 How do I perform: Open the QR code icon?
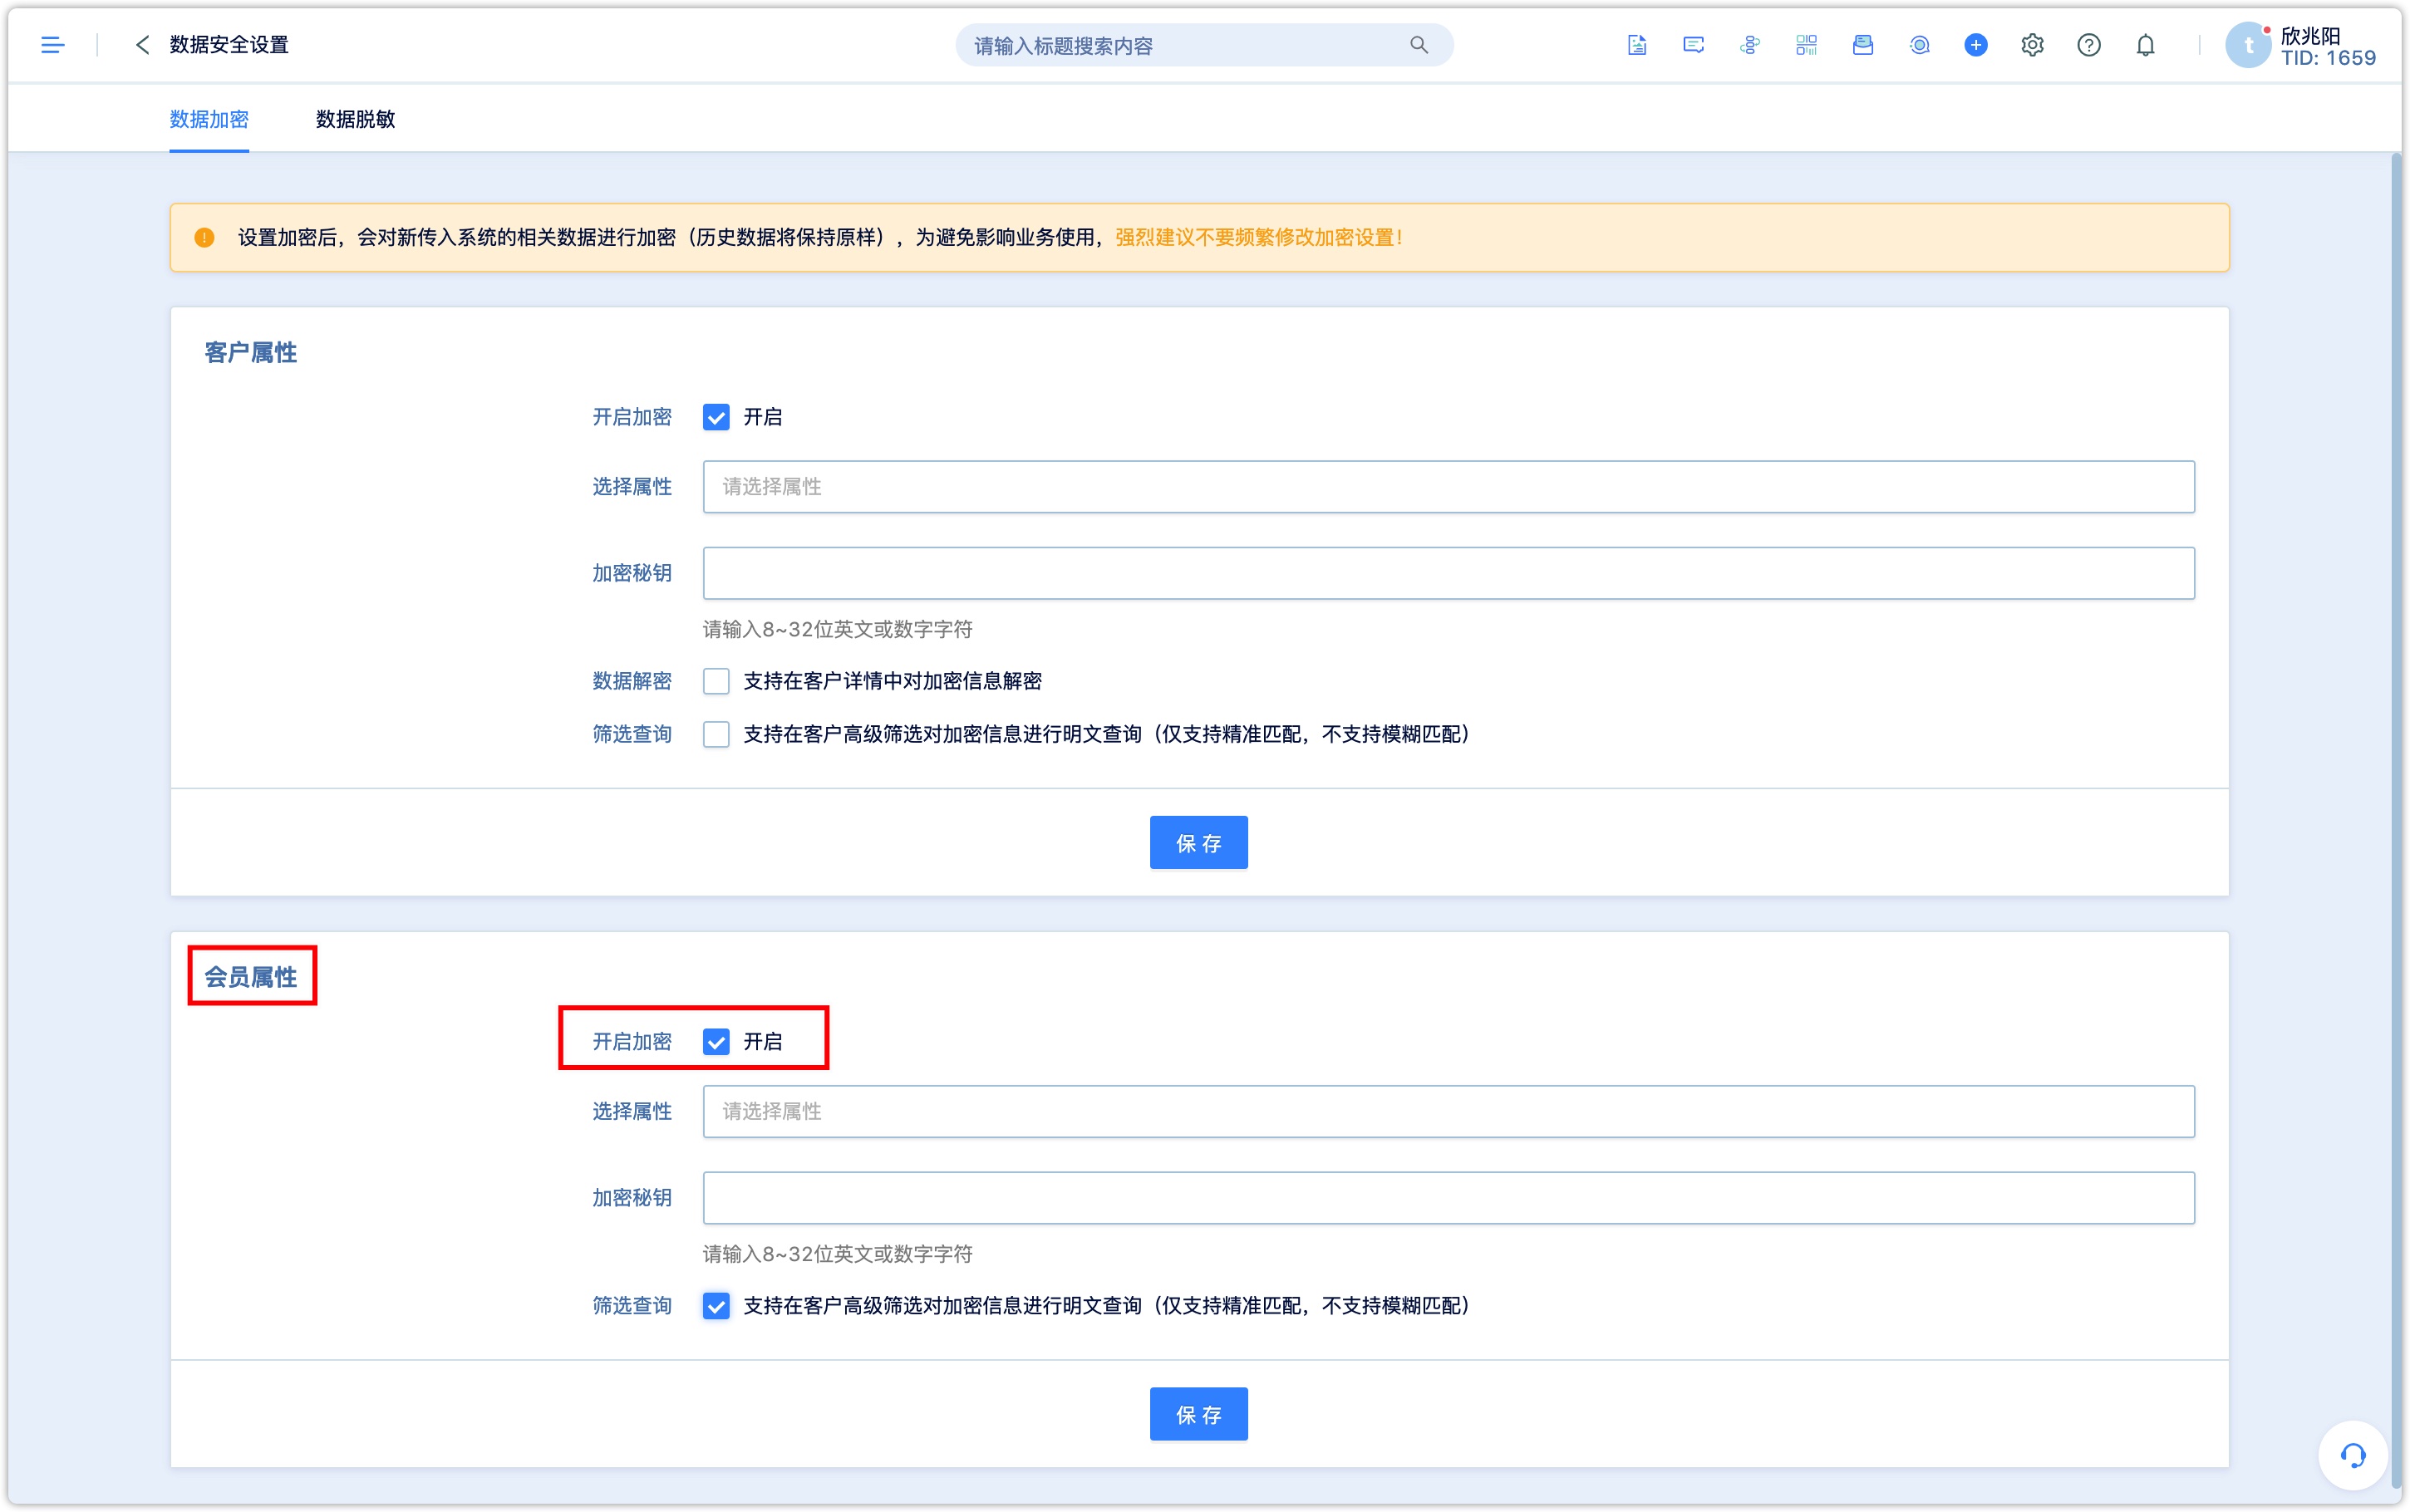pos(1806,45)
